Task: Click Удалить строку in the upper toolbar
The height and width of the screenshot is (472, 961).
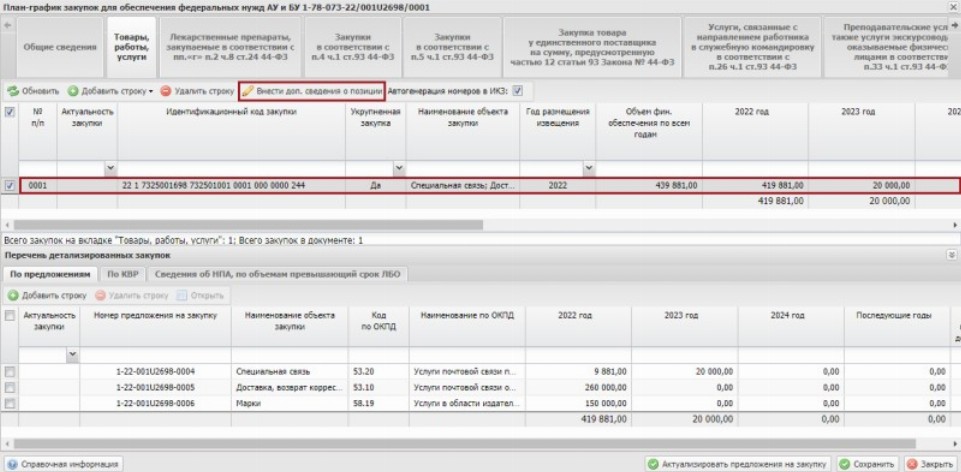Action: click(x=197, y=91)
